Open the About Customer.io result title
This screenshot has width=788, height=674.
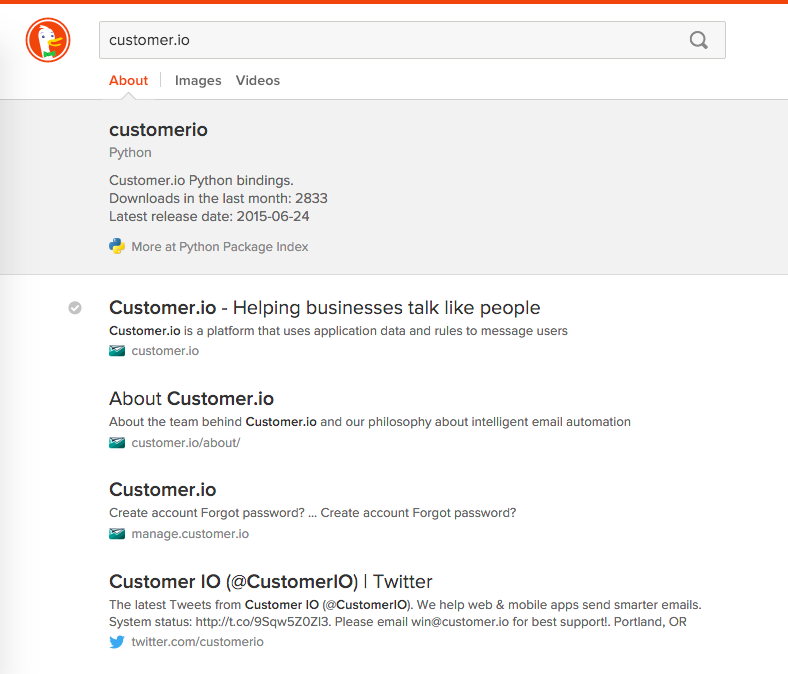(191, 399)
